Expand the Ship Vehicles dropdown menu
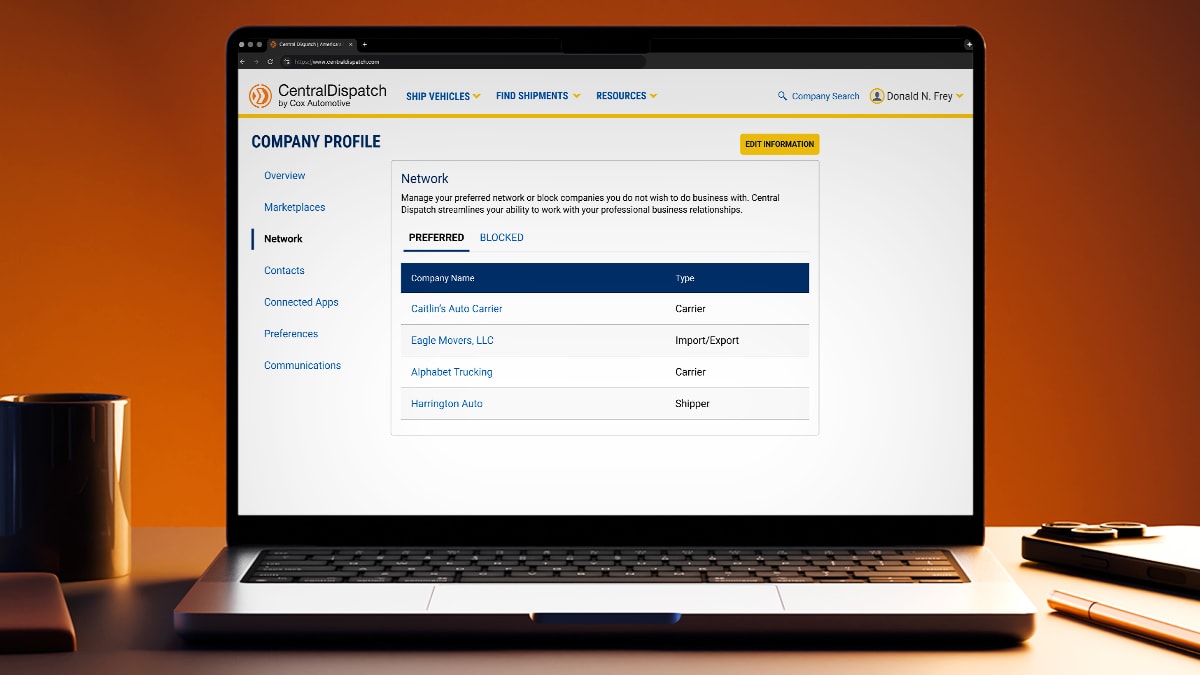 pos(443,96)
